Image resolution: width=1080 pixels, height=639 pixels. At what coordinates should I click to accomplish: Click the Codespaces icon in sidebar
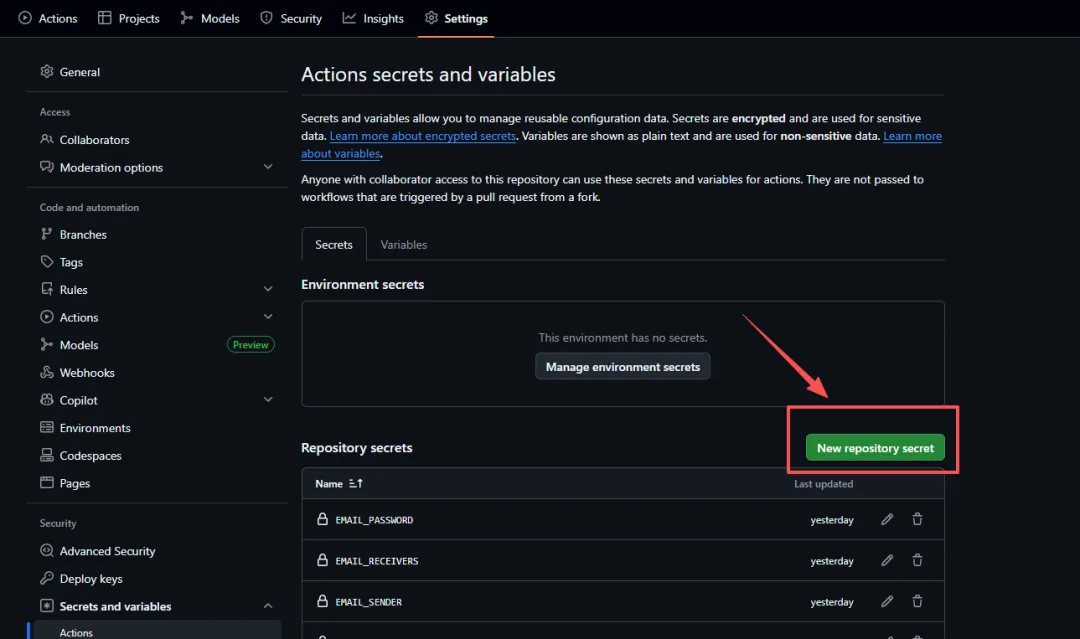[47, 456]
